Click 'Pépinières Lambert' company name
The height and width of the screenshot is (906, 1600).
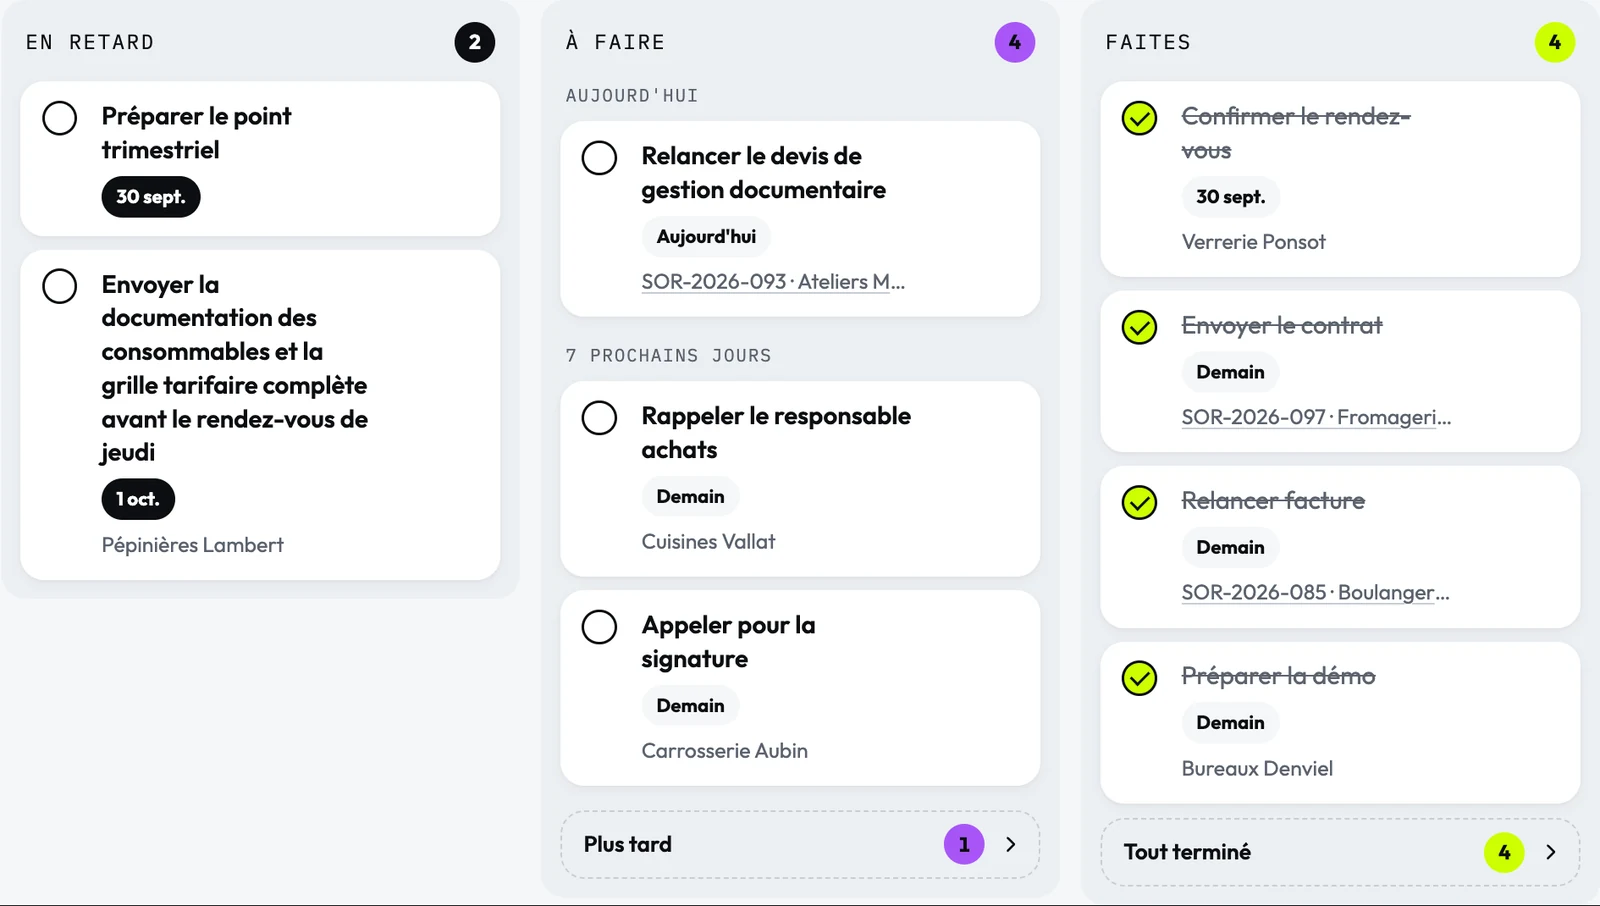coord(193,545)
